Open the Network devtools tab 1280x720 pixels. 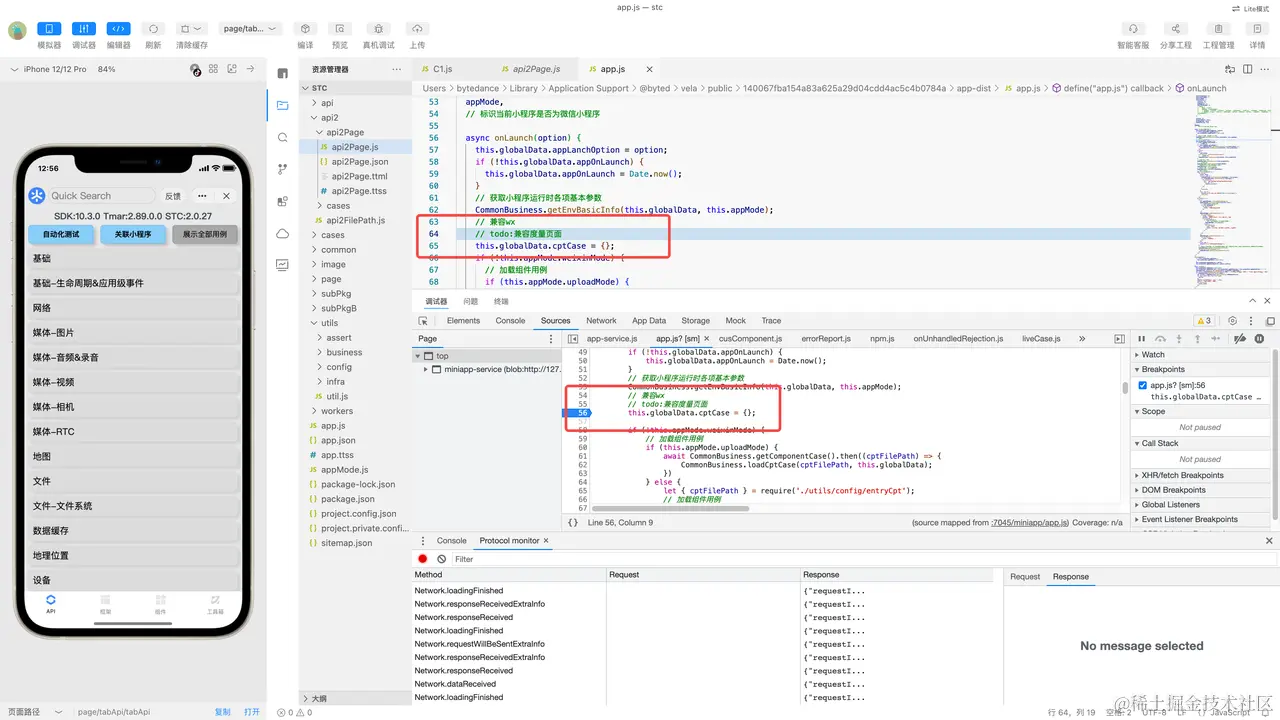(601, 321)
